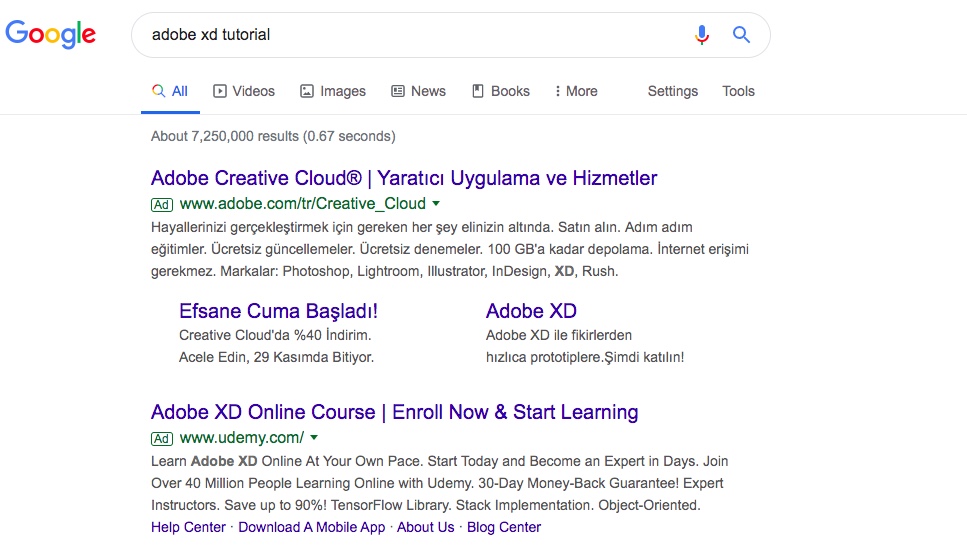Image resolution: width=967 pixels, height=553 pixels.
Task: Open the Adobe XD Online Course link
Action: [394, 412]
